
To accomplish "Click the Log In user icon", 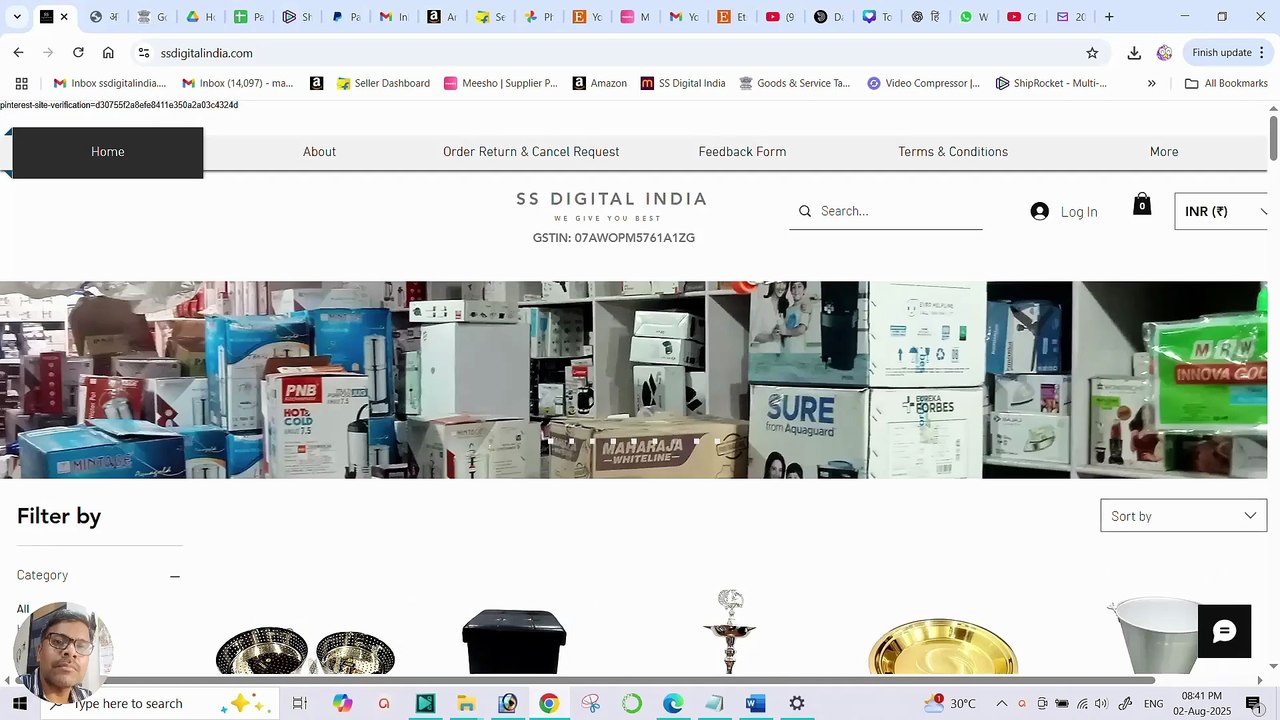I will coord(1039,212).
